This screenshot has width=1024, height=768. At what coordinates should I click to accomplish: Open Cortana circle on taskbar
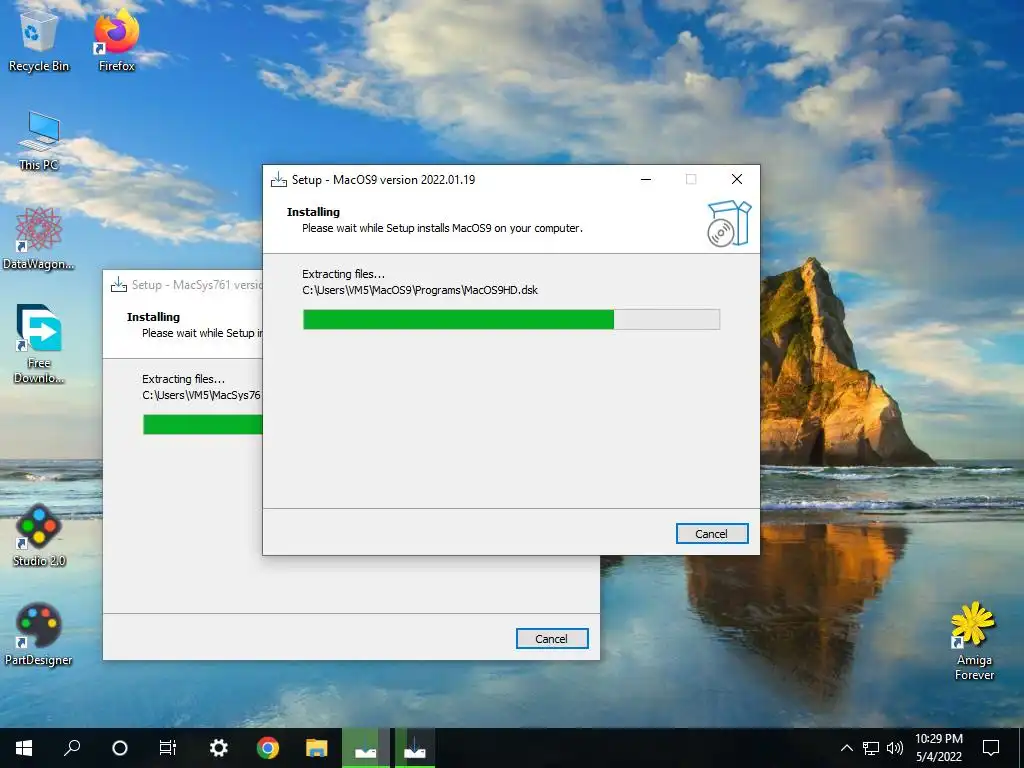point(120,748)
